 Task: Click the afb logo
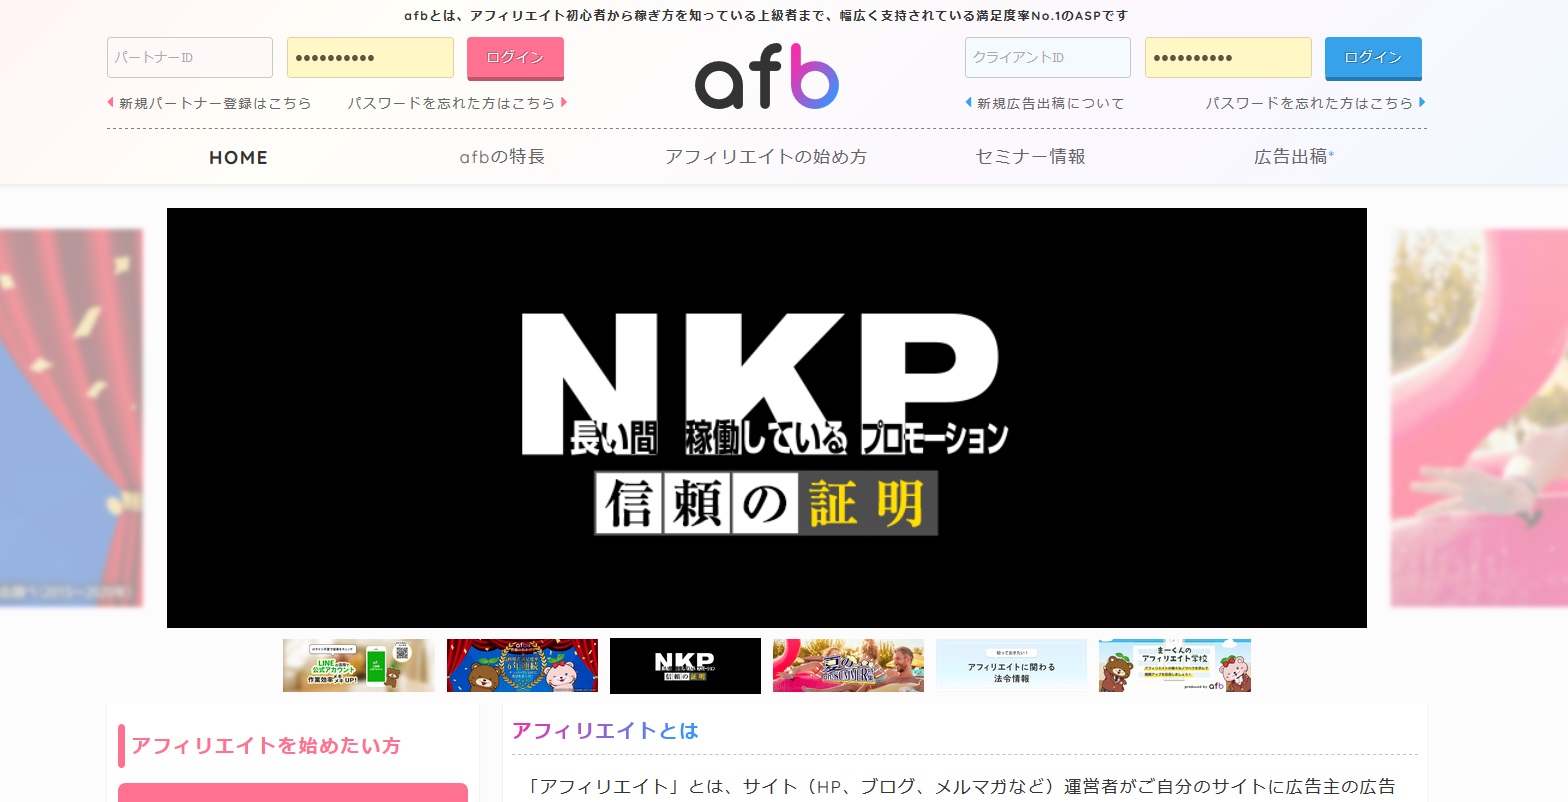coord(767,76)
